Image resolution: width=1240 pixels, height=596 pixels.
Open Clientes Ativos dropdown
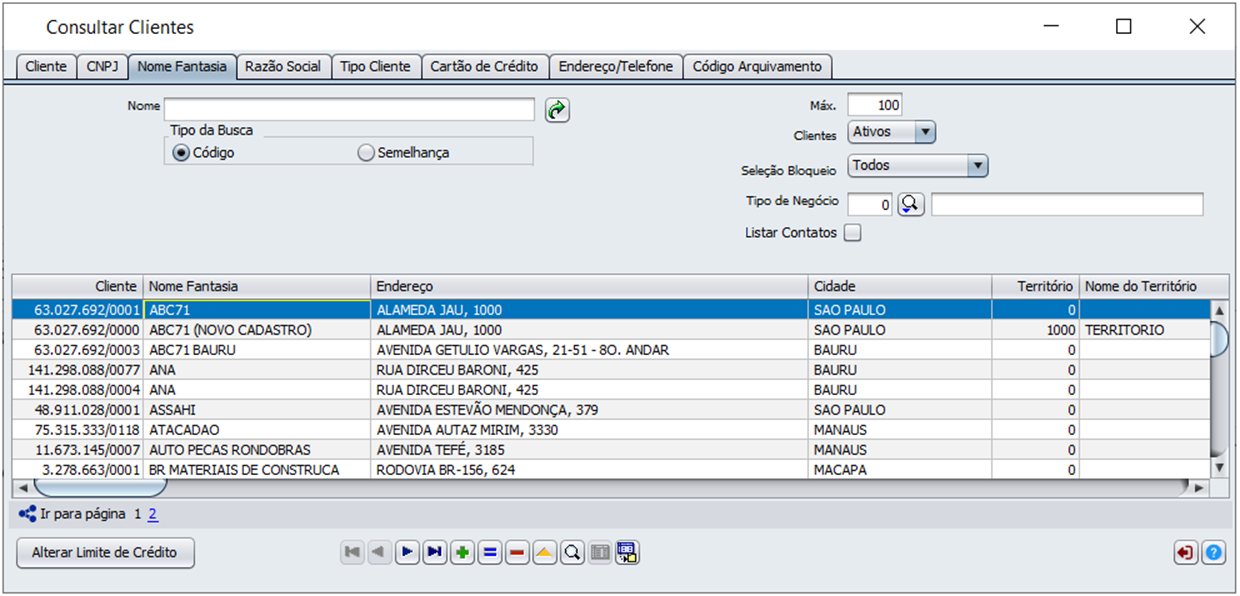(x=892, y=132)
